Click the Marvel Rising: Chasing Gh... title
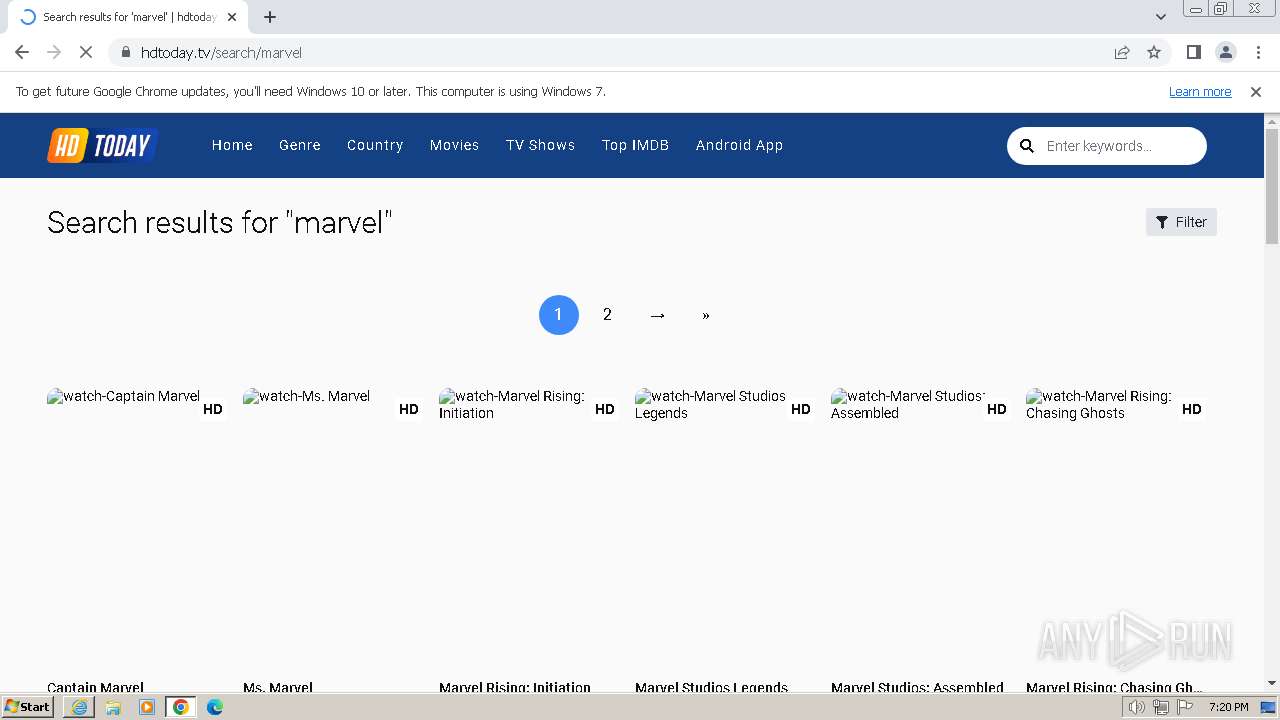 [x=1114, y=687]
